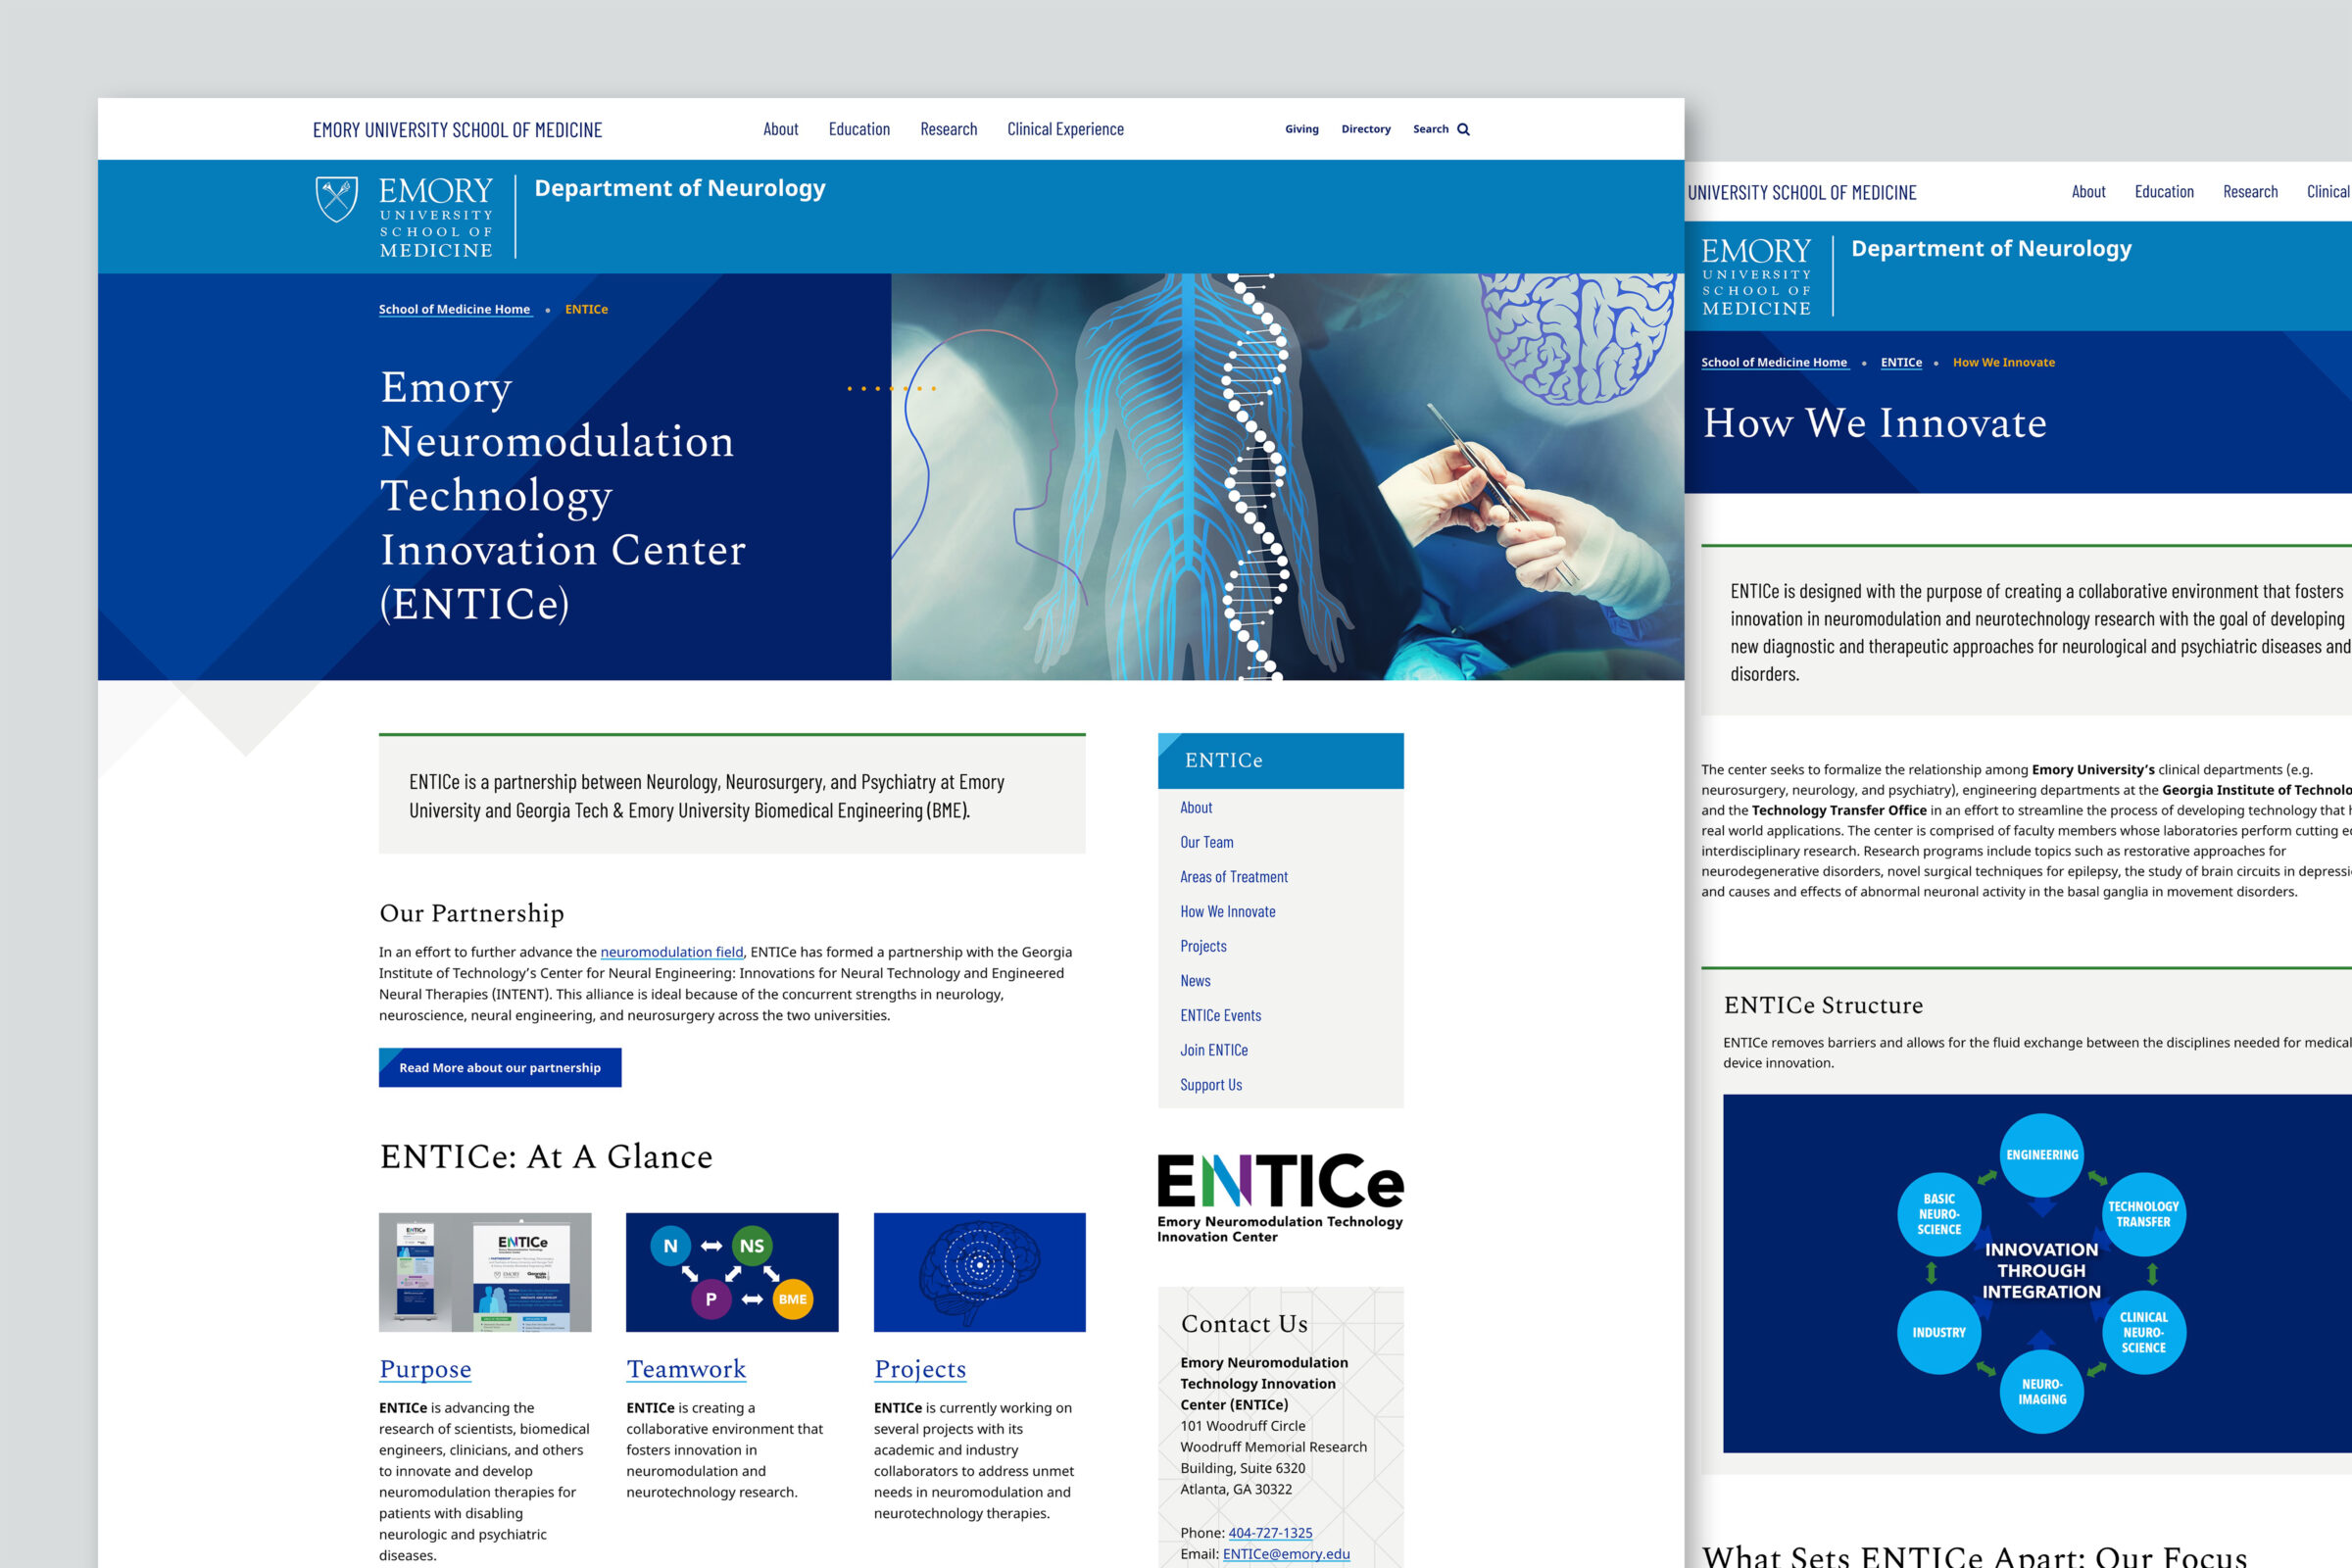This screenshot has height=1568, width=2352.
Task: Click the 'Our Partnership' heading
Action: (x=471, y=913)
